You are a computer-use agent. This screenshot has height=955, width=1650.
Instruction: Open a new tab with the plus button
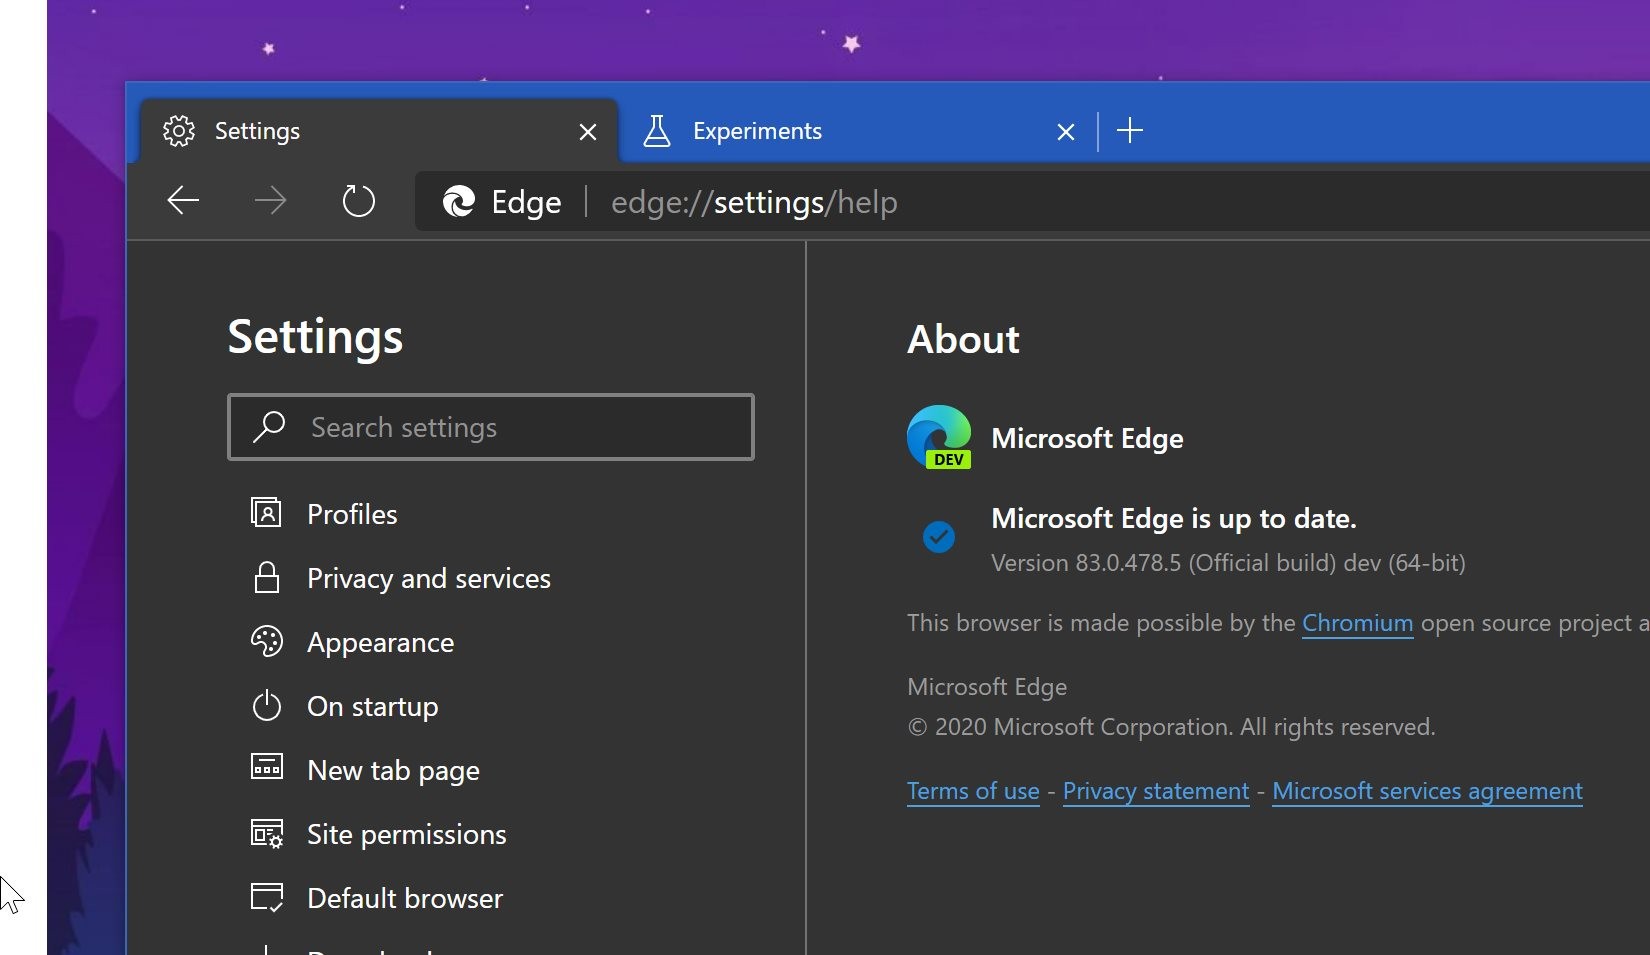[x=1130, y=130]
